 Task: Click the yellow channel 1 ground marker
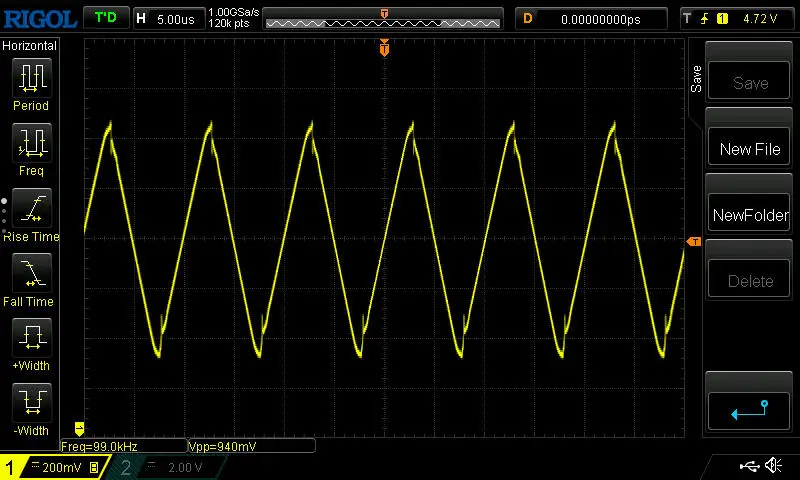pos(79,428)
